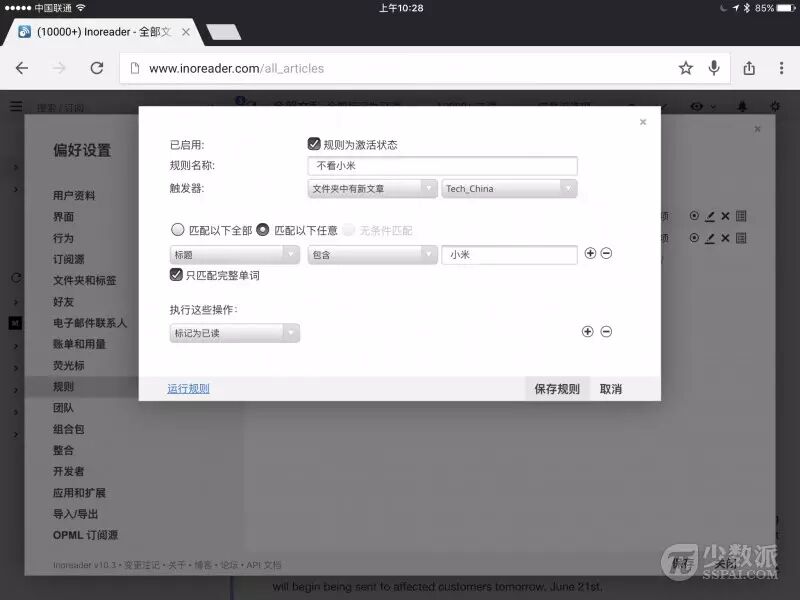Select the (10000+) Inoreader browser tab
Viewport: 800px width, 600px height.
(x=95, y=31)
